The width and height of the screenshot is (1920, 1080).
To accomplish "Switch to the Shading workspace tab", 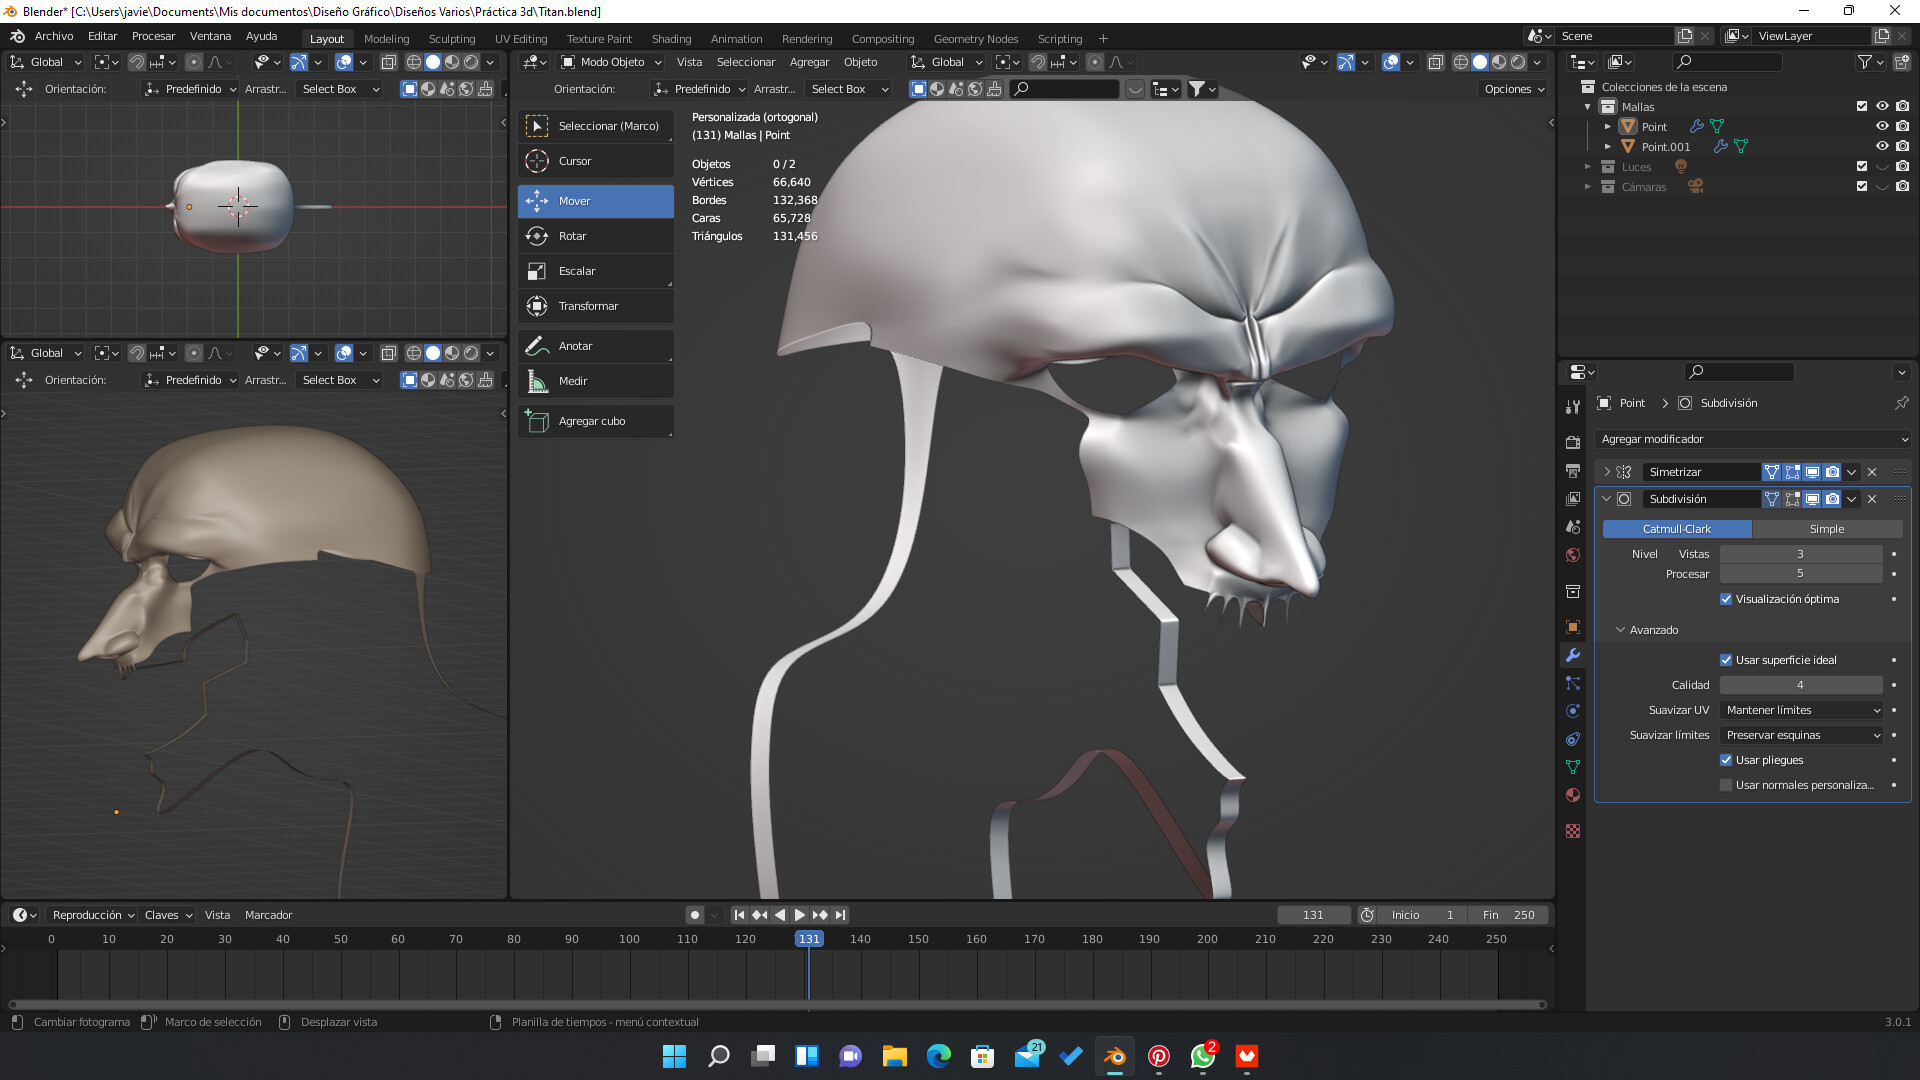I will click(x=671, y=39).
